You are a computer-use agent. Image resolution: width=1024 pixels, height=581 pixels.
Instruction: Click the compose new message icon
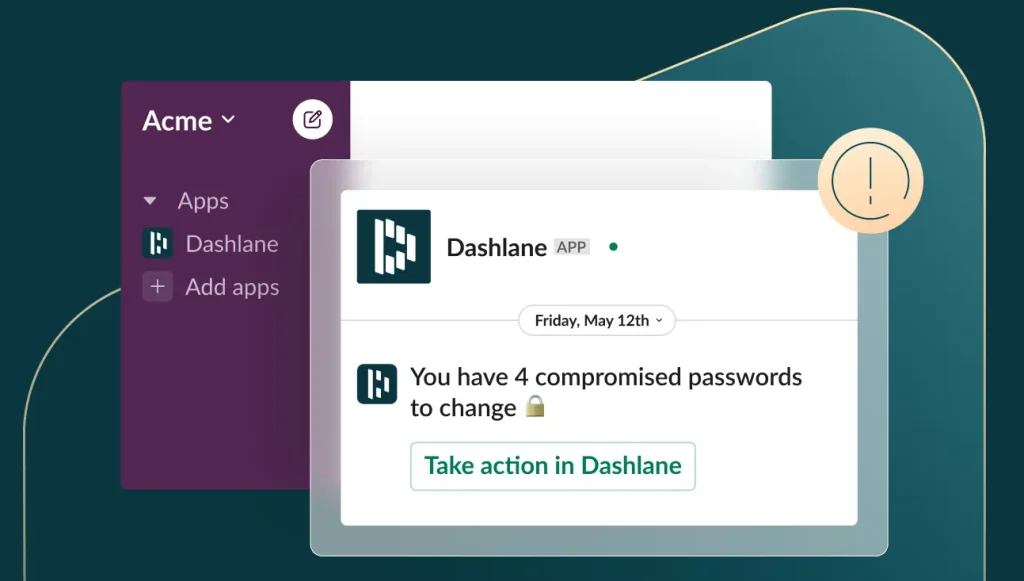[x=312, y=119]
